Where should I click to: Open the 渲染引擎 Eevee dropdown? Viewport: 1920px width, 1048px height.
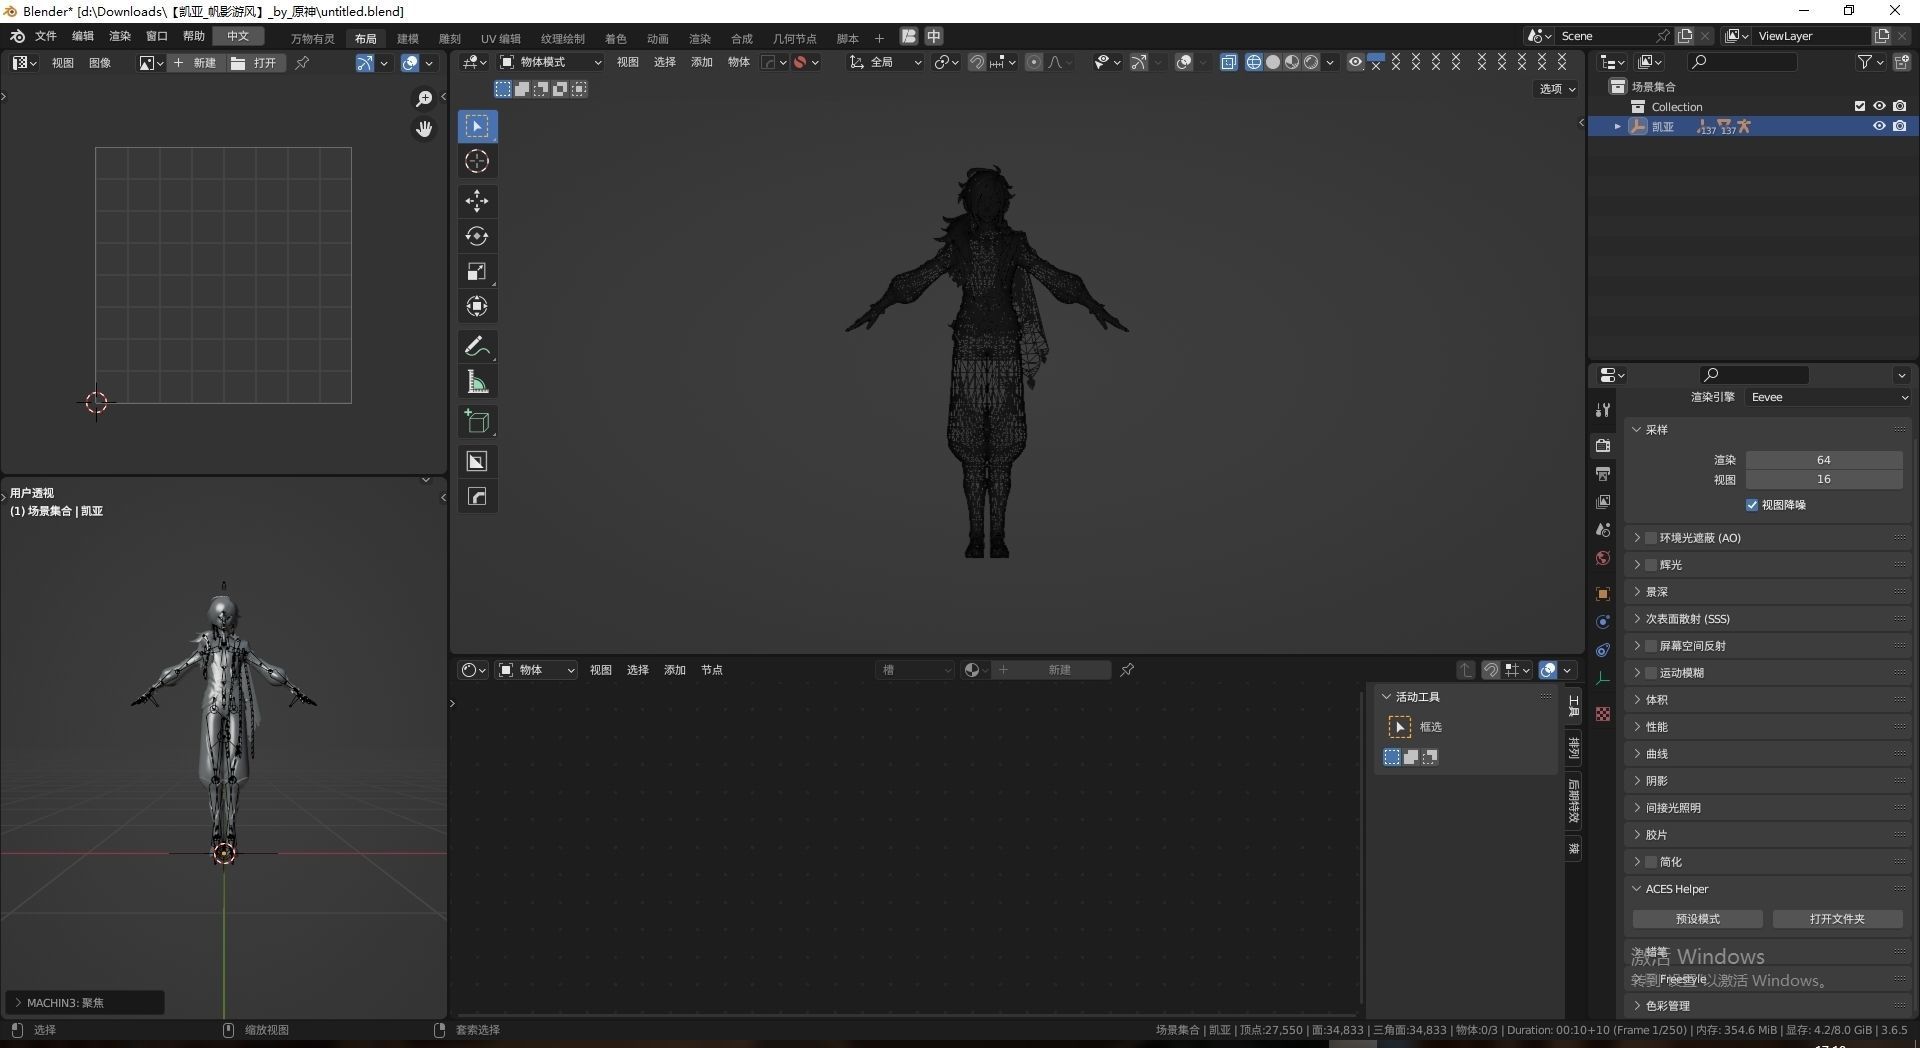(1829, 397)
